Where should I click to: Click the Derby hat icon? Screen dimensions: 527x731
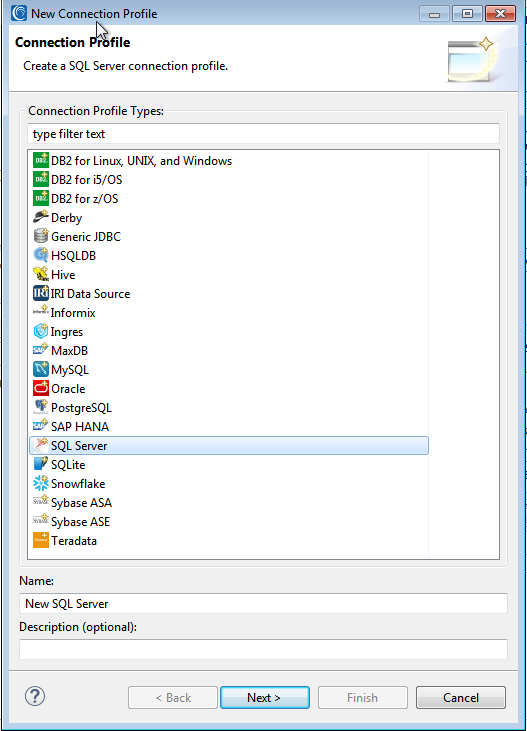(x=41, y=217)
